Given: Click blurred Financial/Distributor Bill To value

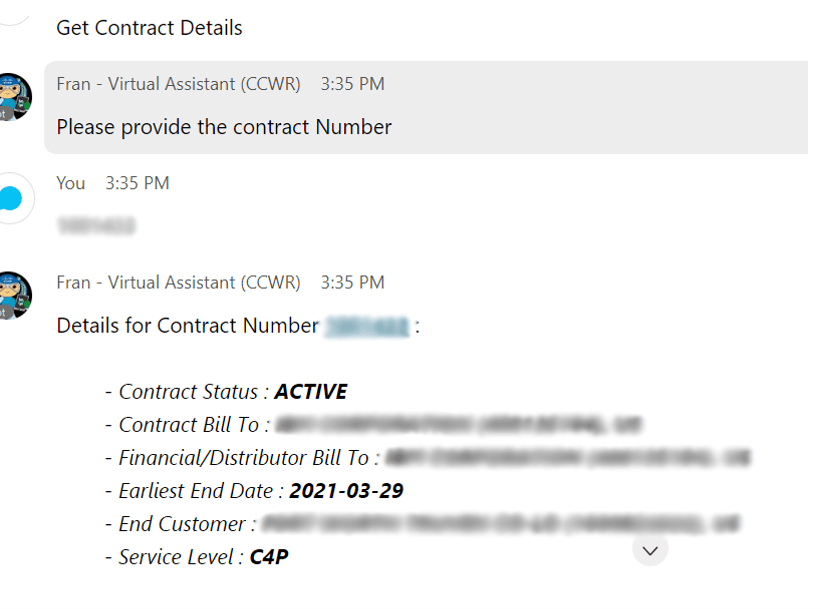Looking at the screenshot, I should (568, 458).
